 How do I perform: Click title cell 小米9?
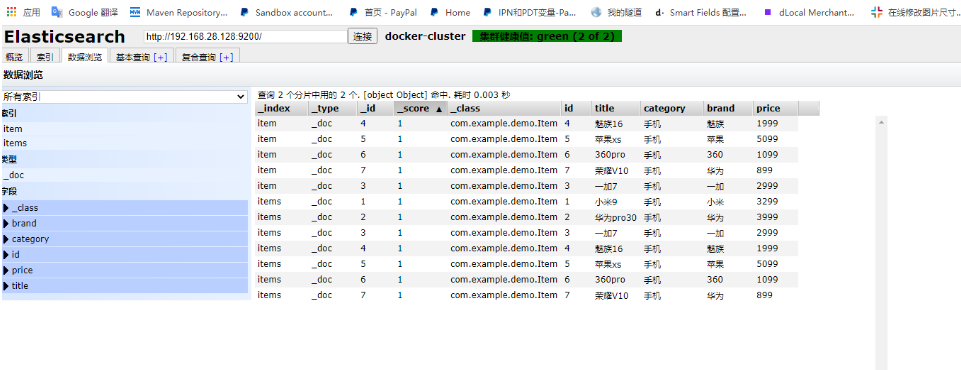[x=607, y=201]
